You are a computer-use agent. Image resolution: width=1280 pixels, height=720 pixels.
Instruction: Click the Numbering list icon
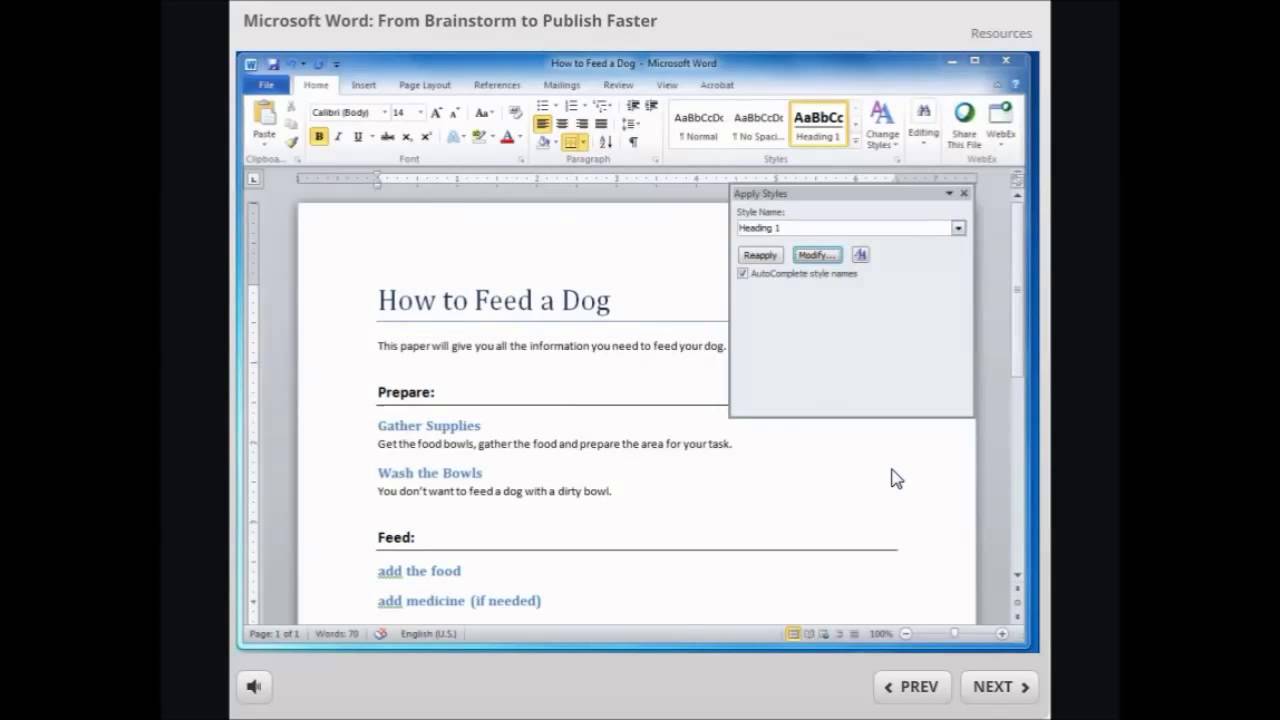click(x=571, y=106)
